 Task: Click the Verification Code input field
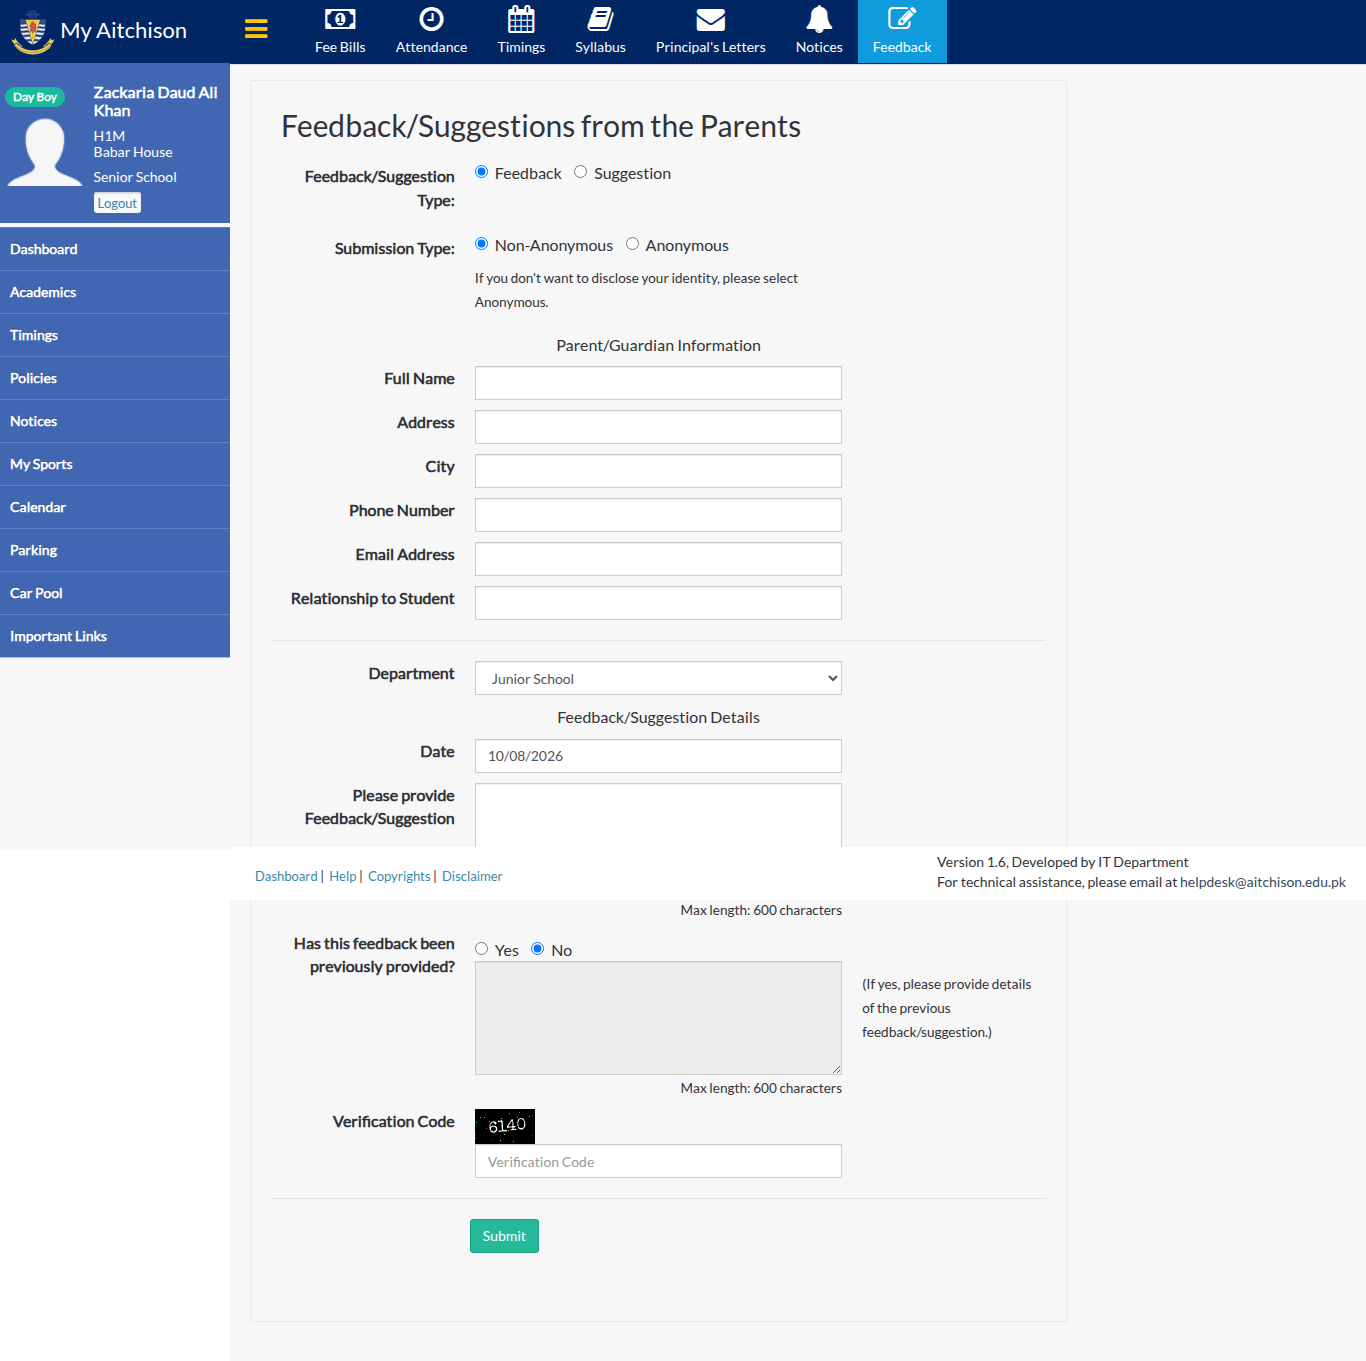658,1161
